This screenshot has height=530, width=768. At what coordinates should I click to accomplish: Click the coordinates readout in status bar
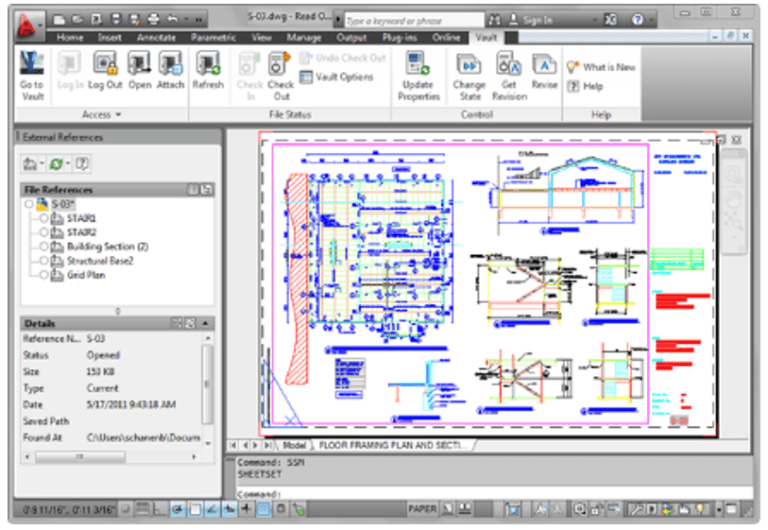pos(68,510)
